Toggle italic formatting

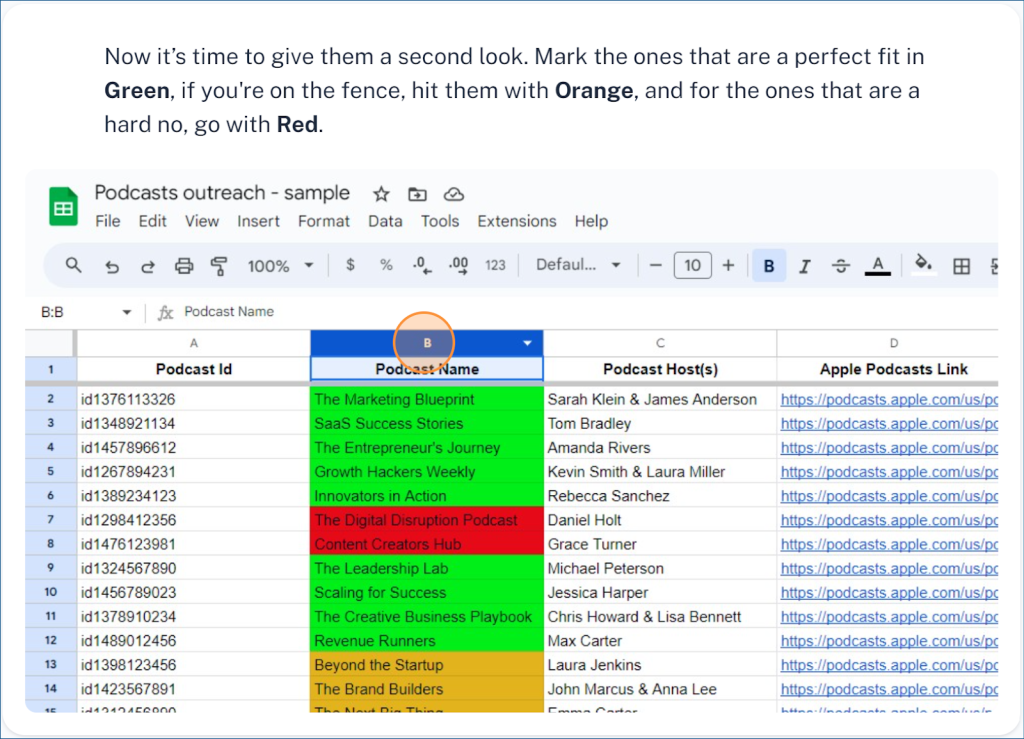coord(805,266)
